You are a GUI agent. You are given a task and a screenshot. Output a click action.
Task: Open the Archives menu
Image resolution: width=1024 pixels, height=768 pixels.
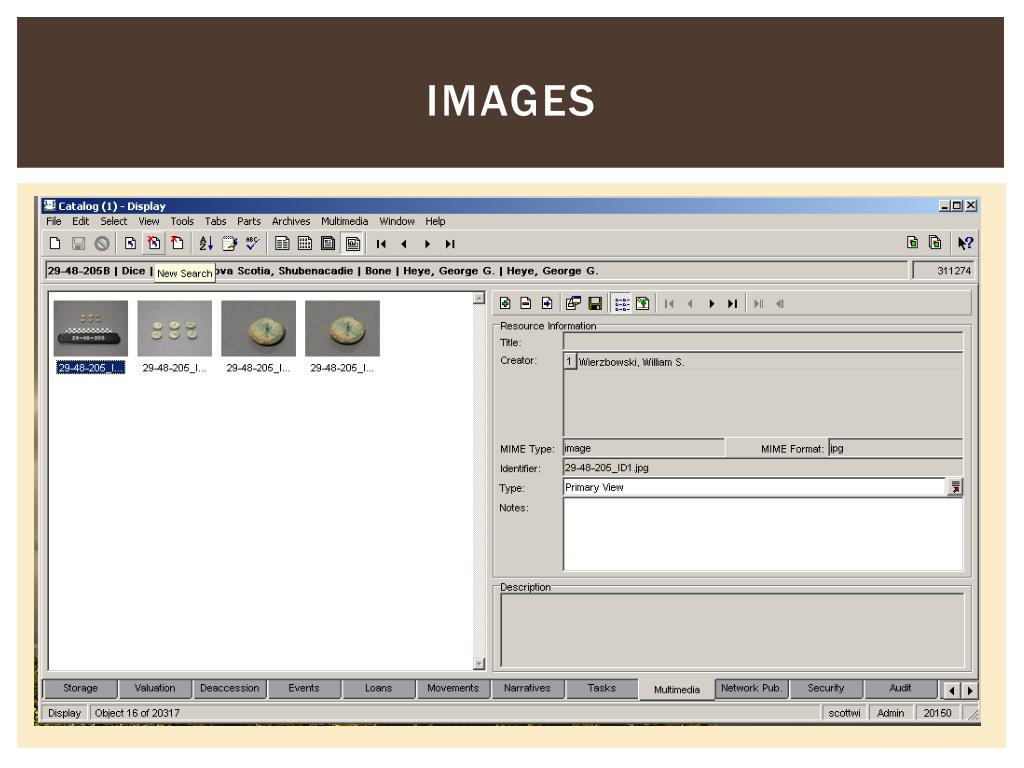tap(291, 221)
